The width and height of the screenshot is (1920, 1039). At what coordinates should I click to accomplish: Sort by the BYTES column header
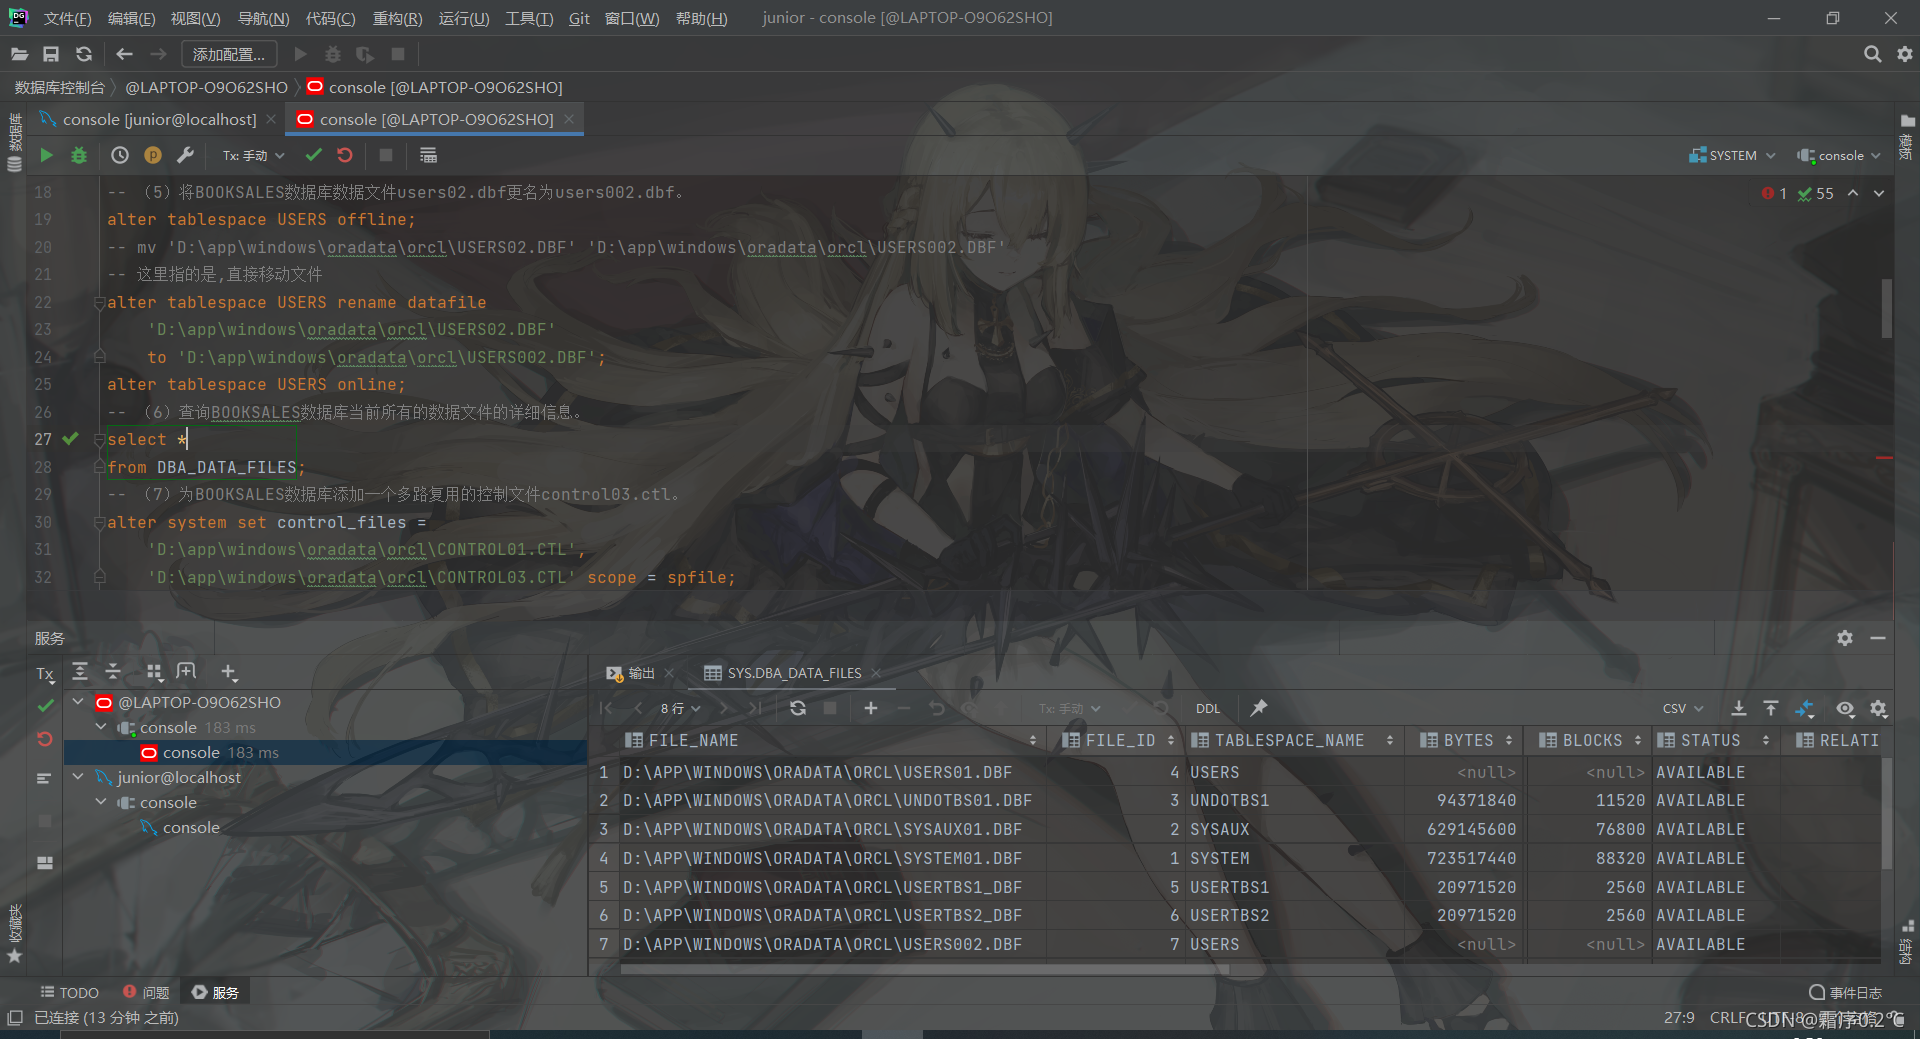pyautogui.click(x=1466, y=740)
